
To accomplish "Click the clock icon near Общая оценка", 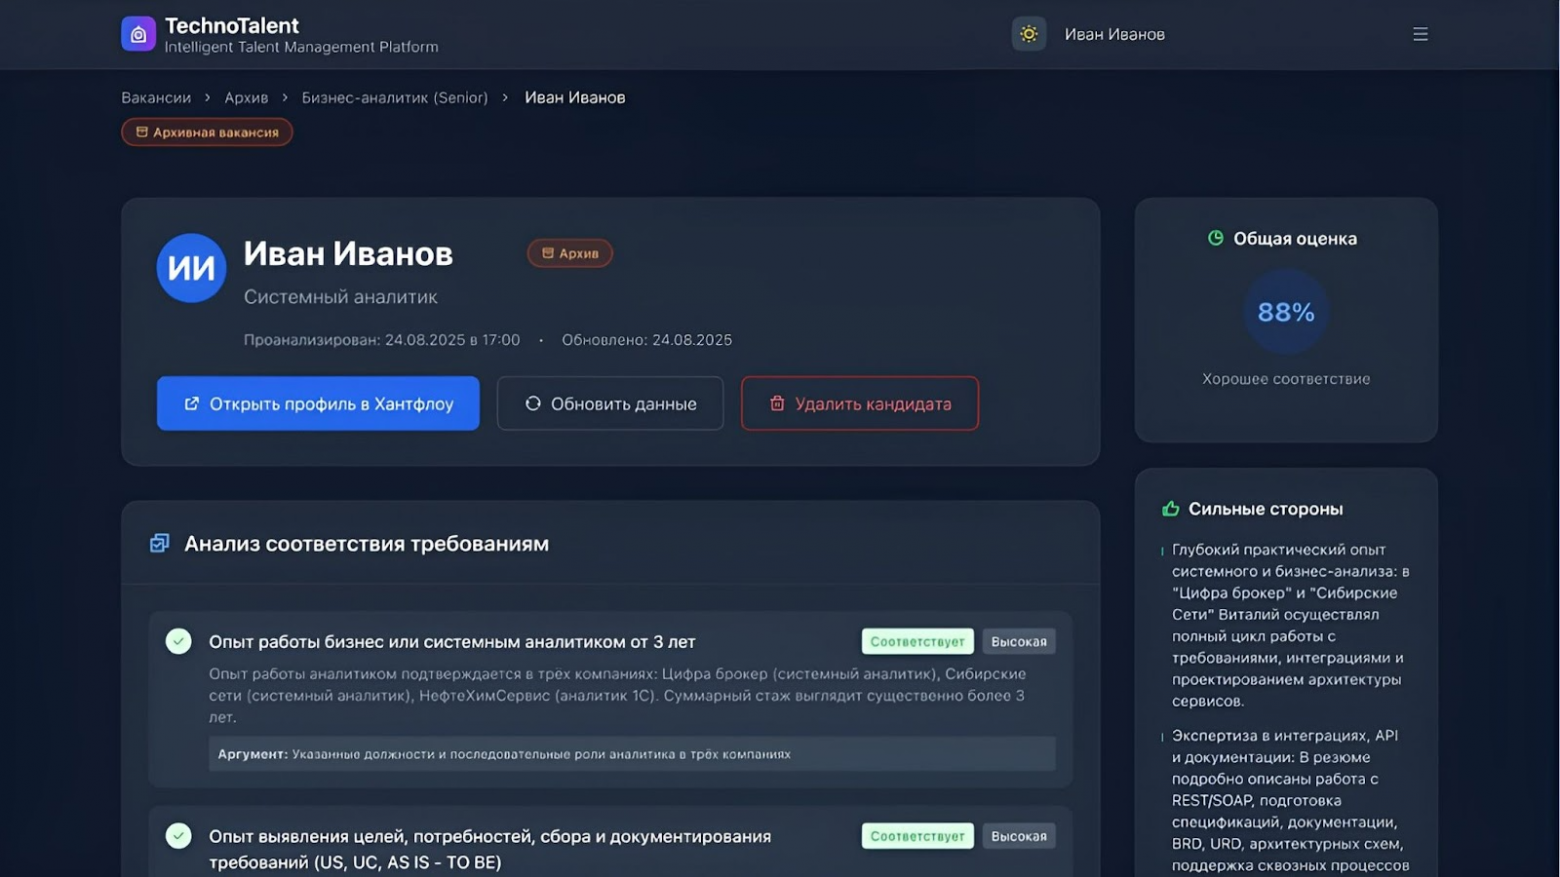I will (1215, 238).
